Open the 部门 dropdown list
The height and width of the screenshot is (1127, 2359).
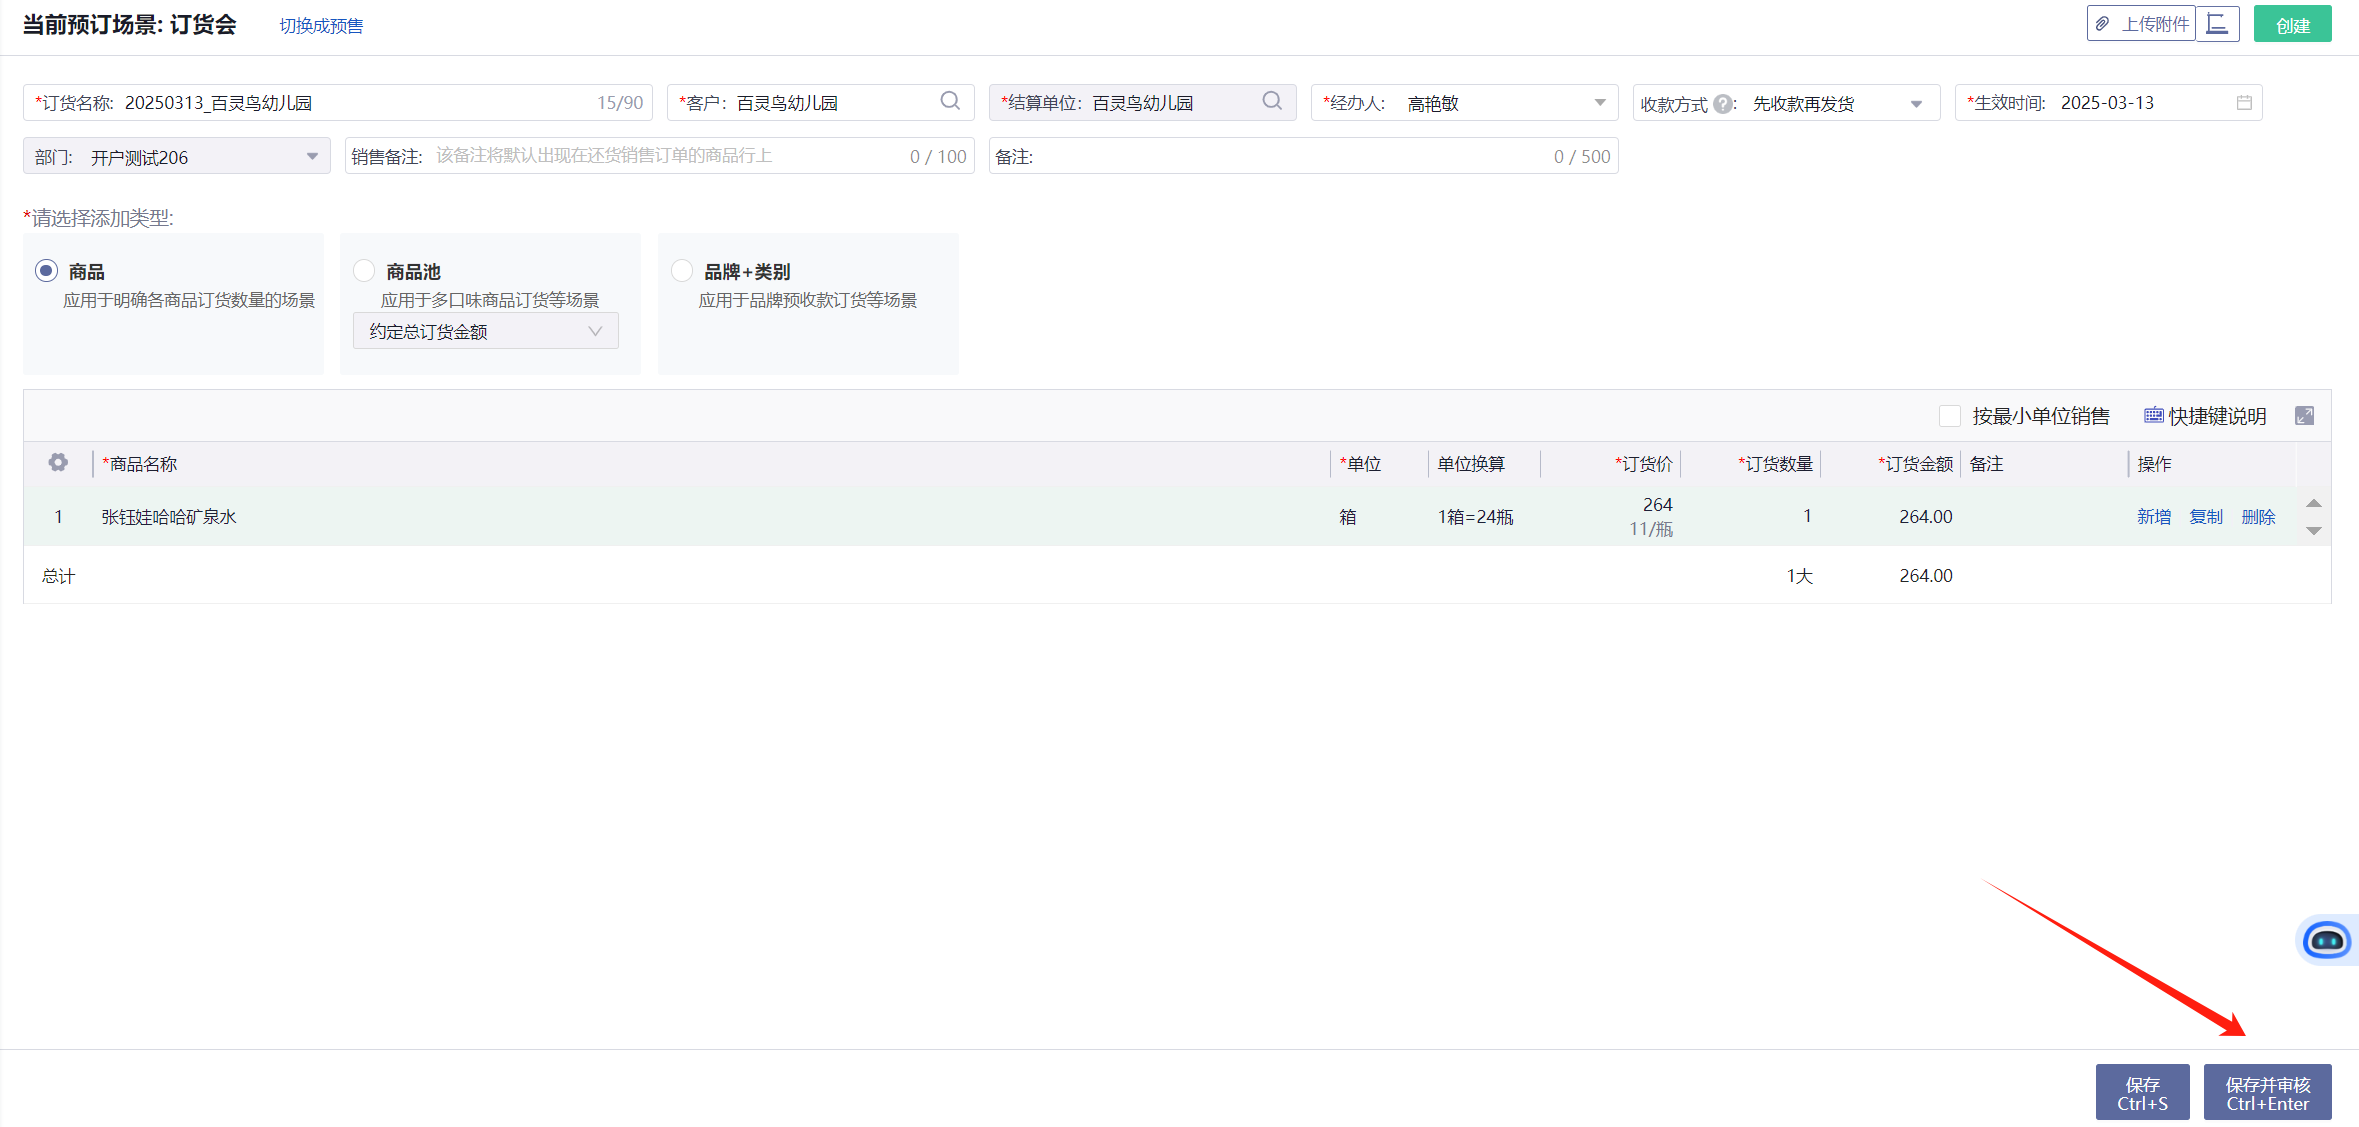312,157
